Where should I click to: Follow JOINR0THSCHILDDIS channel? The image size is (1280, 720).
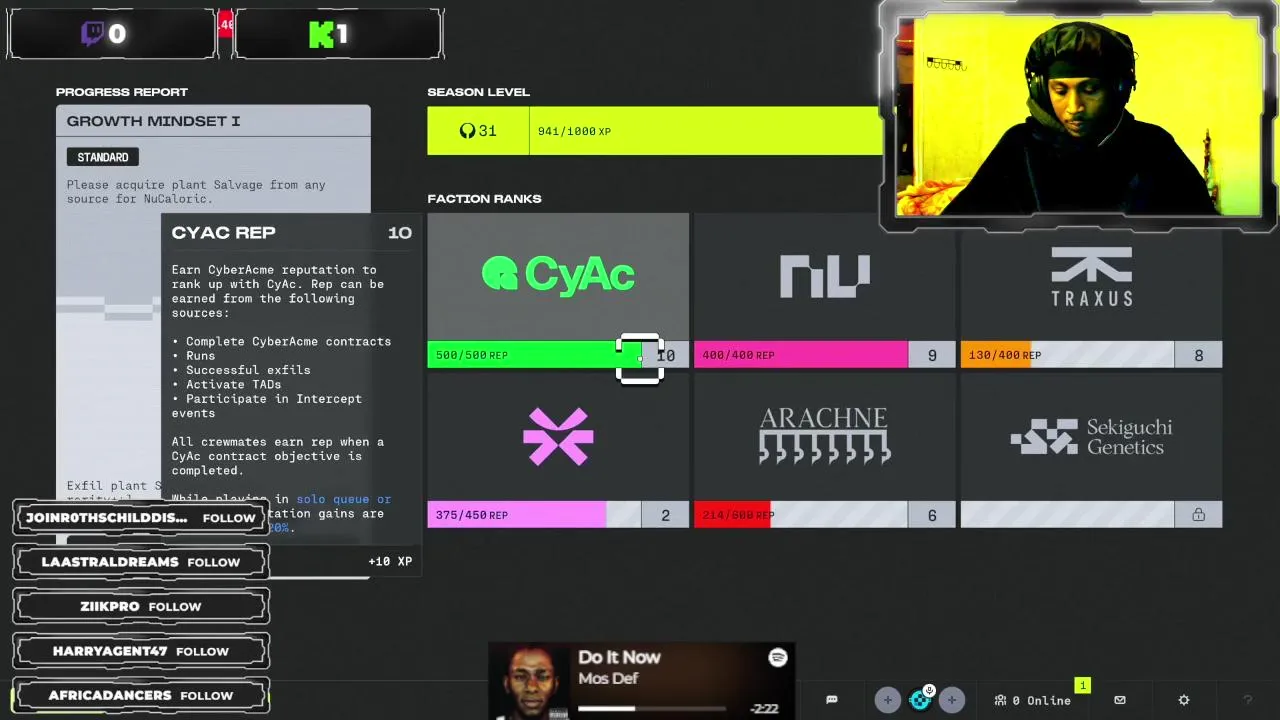coord(229,518)
